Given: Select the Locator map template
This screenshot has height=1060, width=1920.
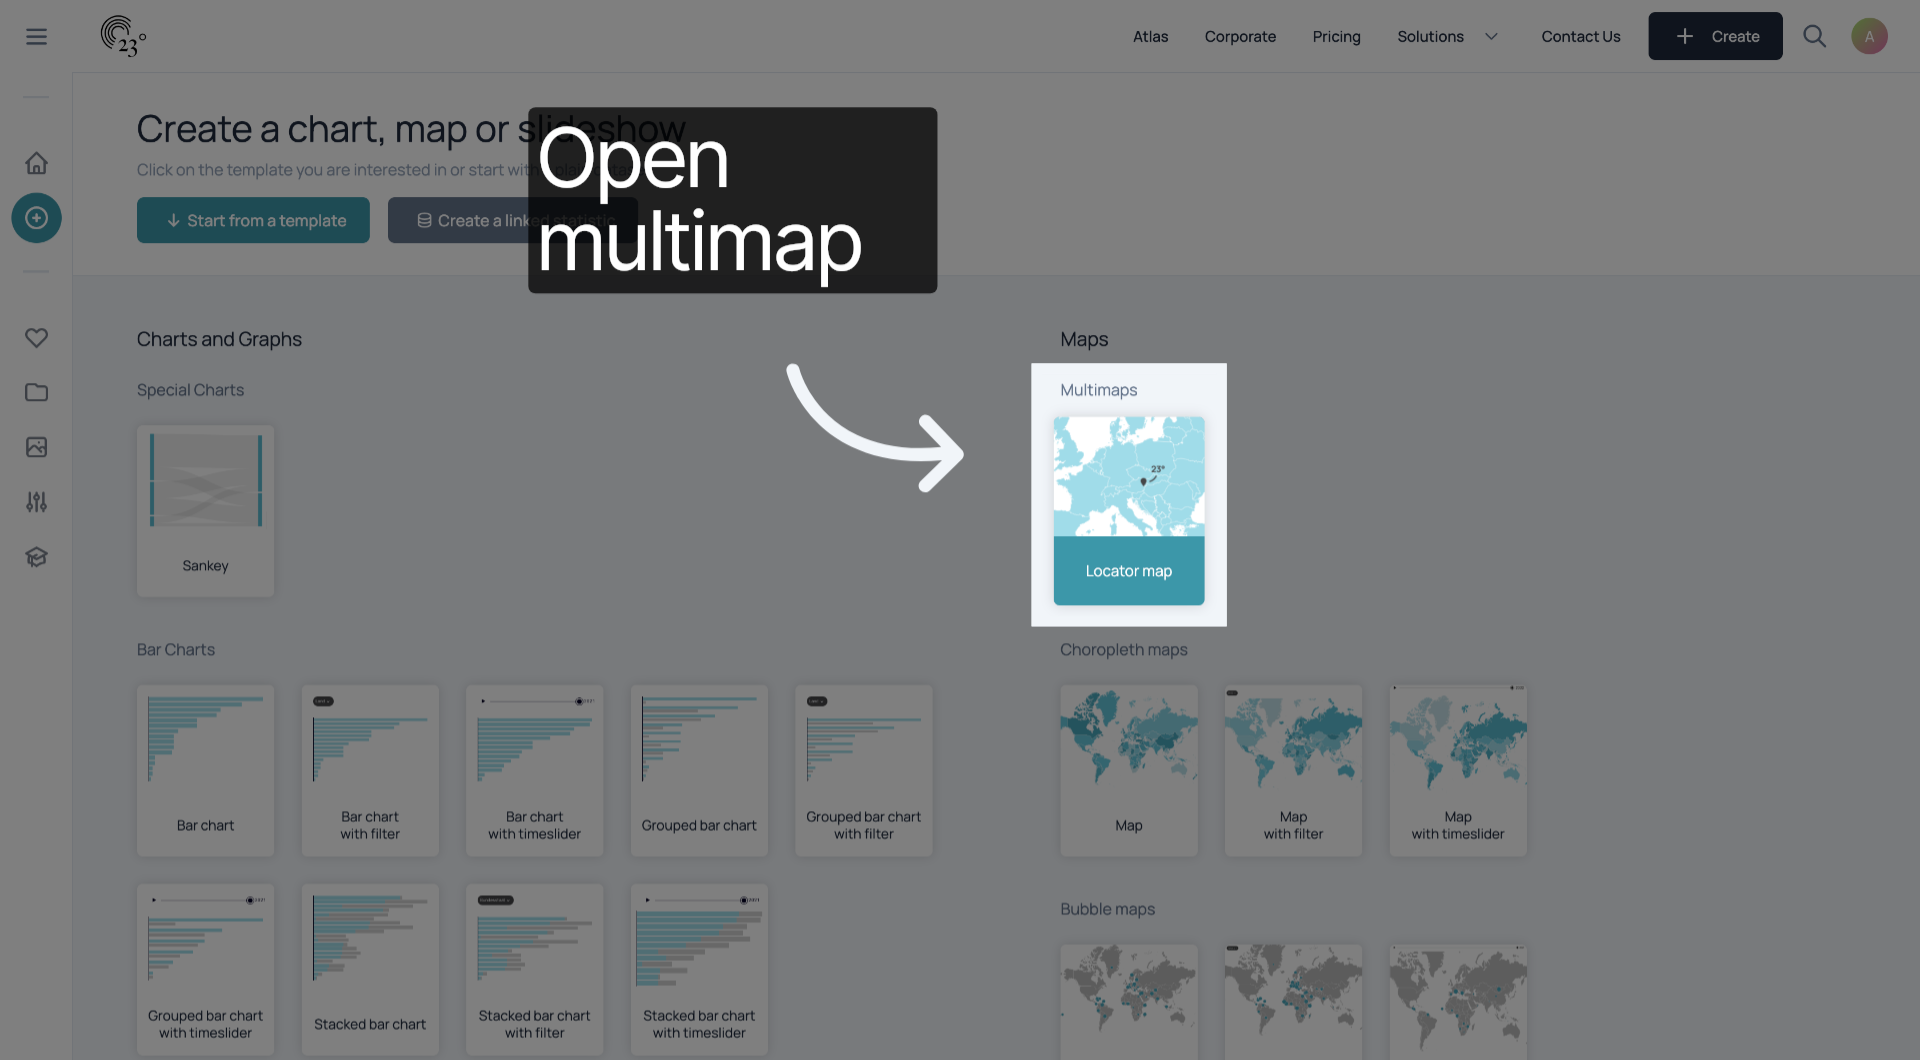Looking at the screenshot, I should pyautogui.click(x=1129, y=510).
